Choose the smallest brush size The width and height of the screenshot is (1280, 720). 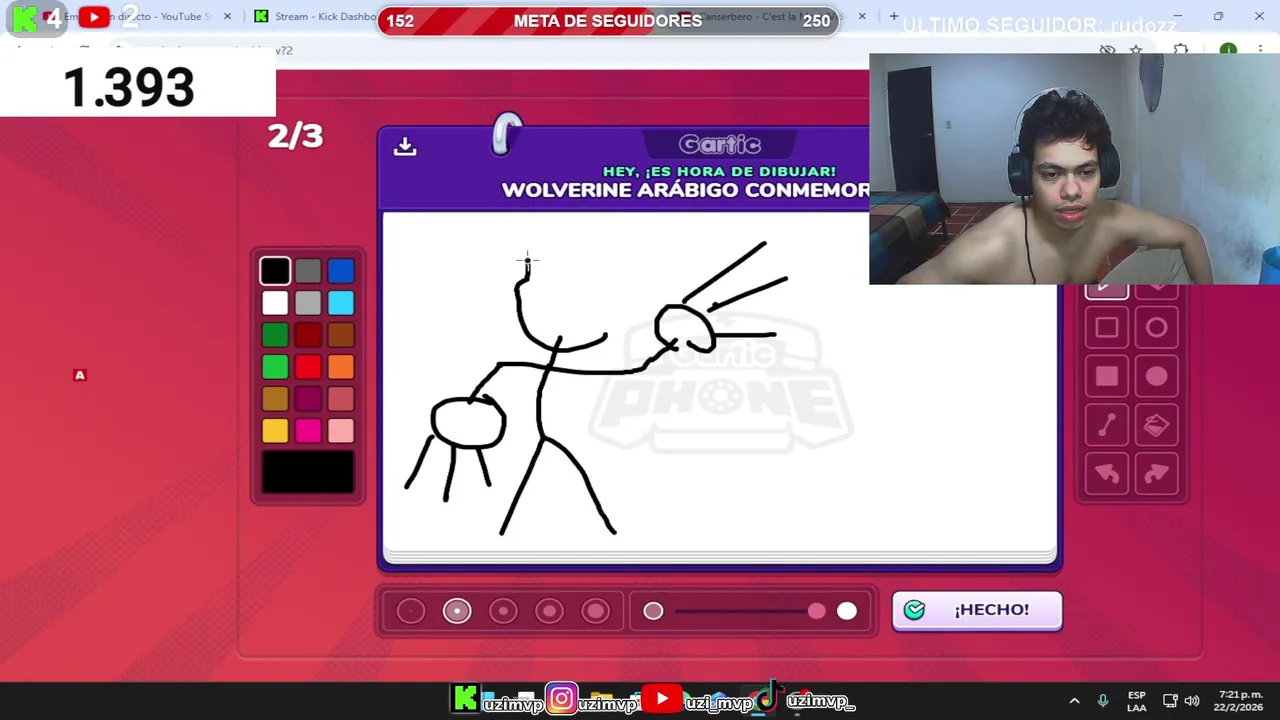(x=411, y=611)
